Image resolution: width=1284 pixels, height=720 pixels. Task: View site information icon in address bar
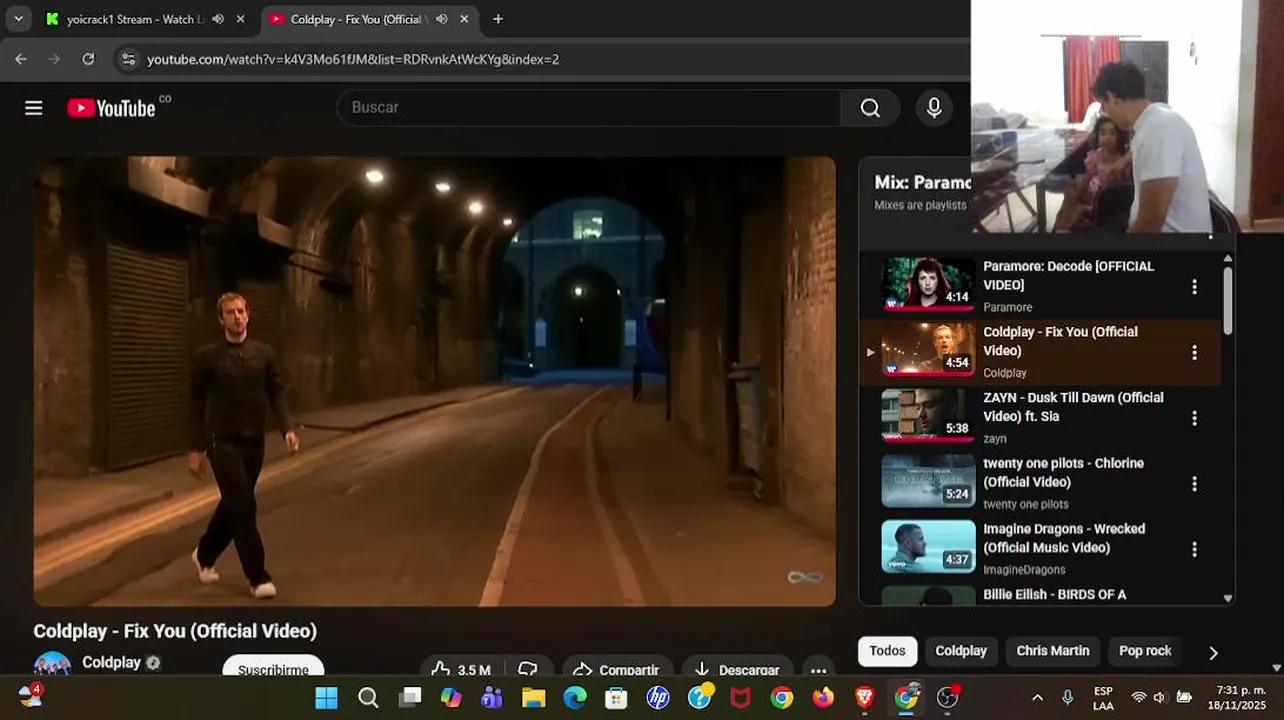pyautogui.click(x=128, y=59)
